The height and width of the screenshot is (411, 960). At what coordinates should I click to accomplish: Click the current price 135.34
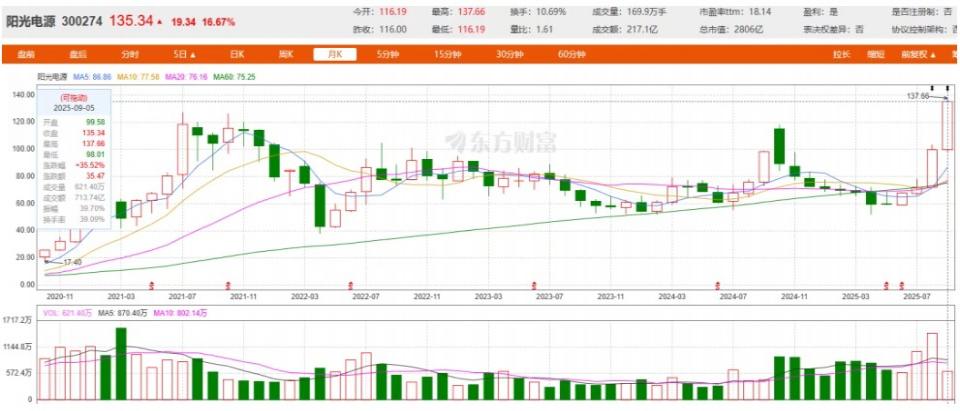pos(131,20)
